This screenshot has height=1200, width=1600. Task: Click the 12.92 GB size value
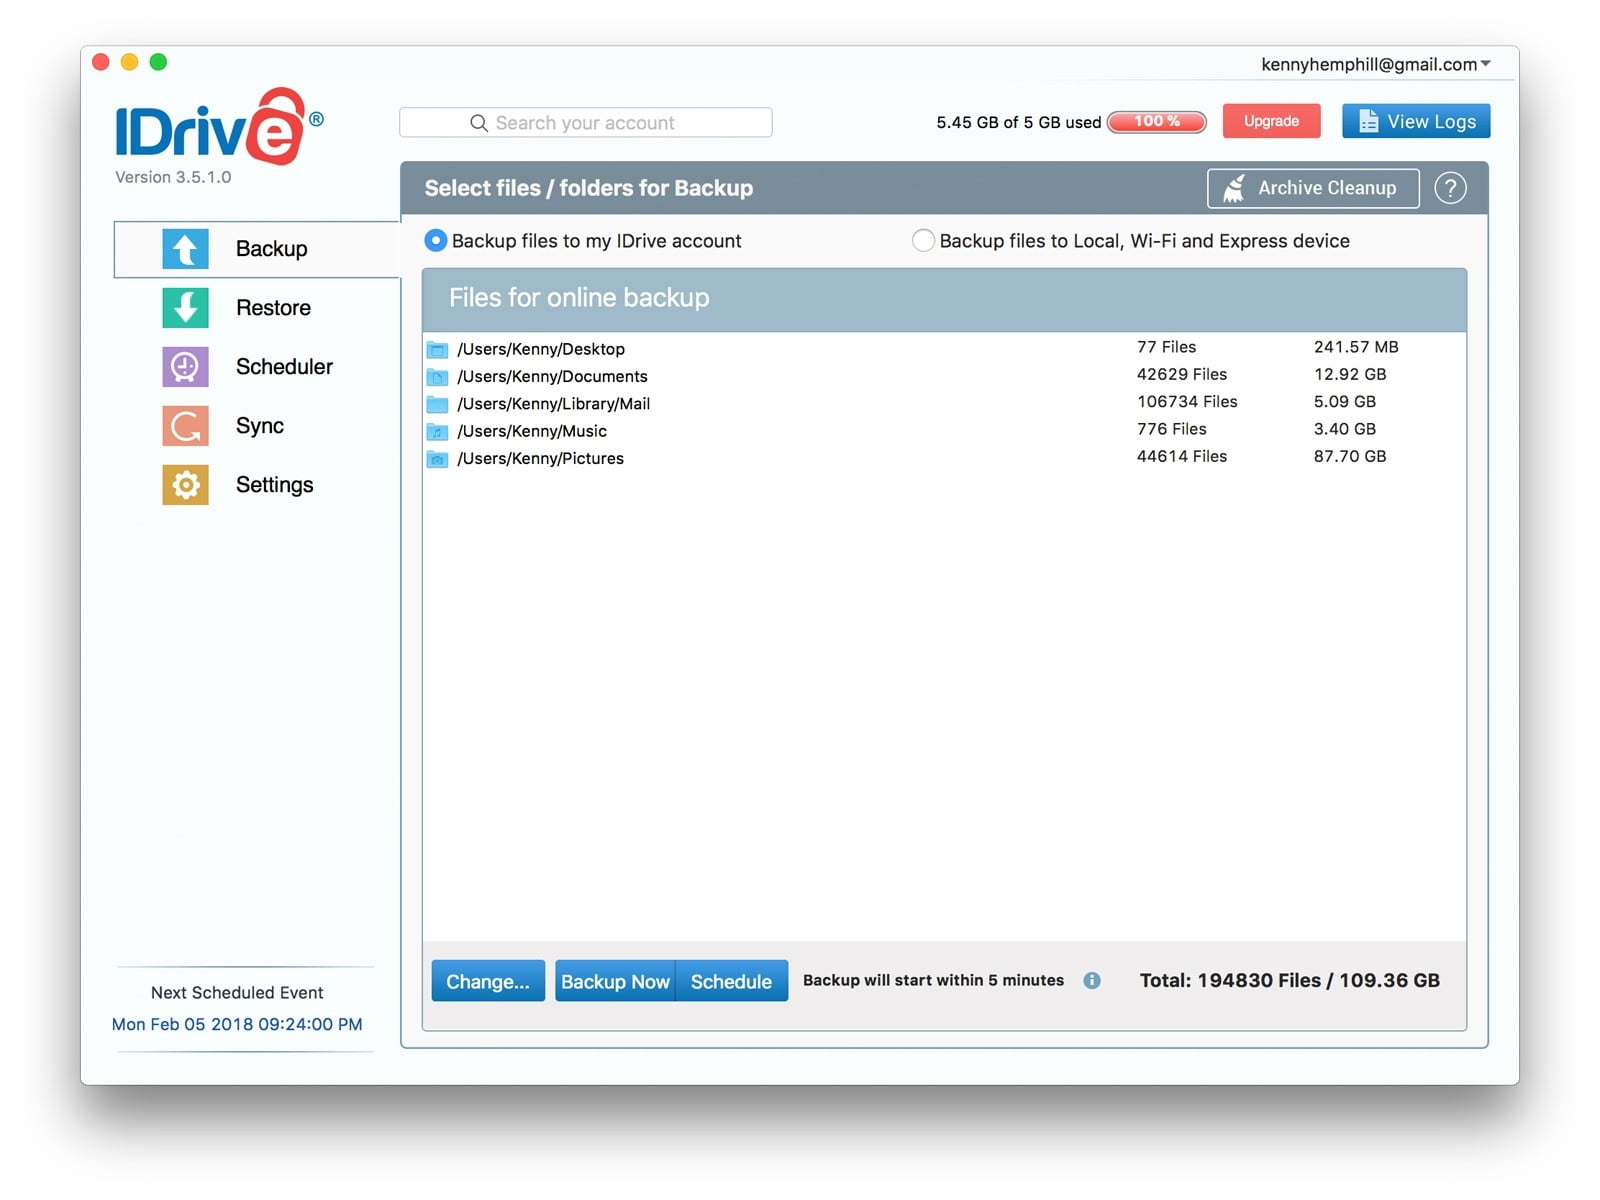click(1350, 374)
